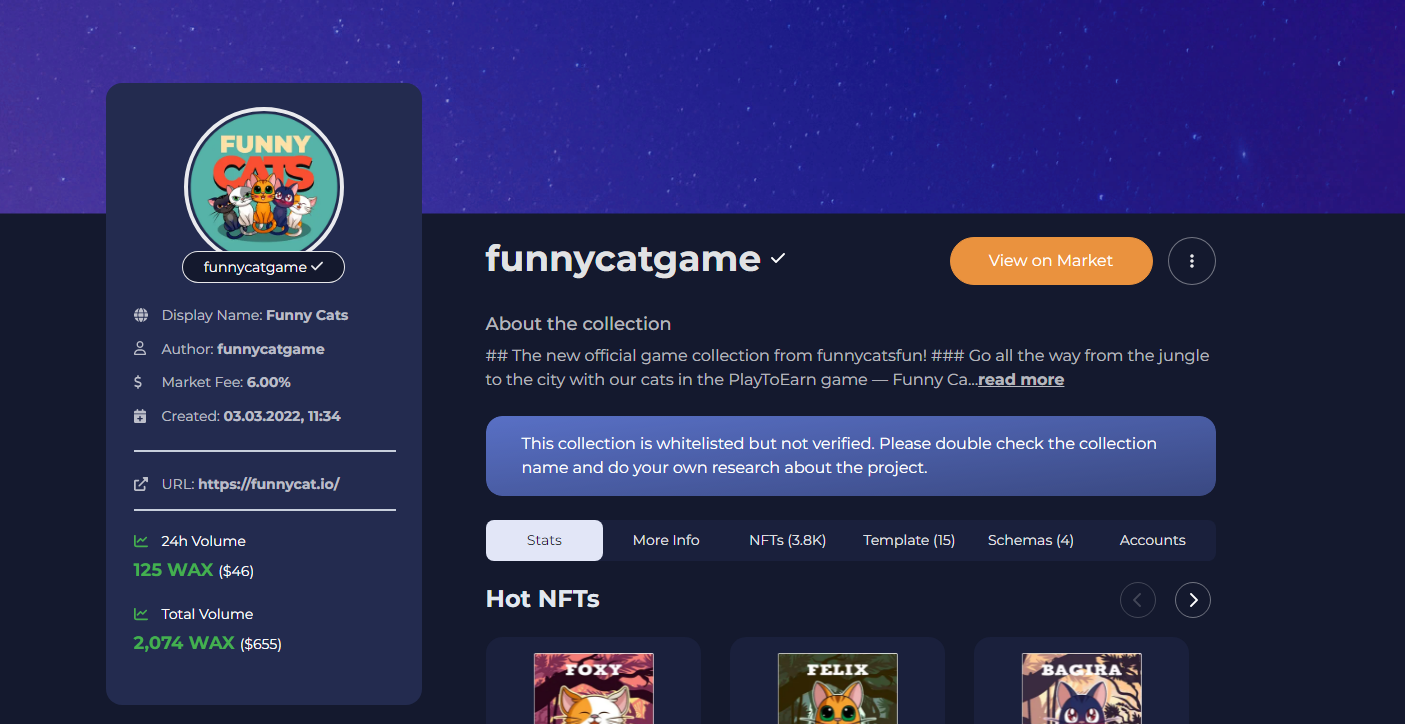
Task: Click the created date 03.03.2022, 11:34
Action: [282, 416]
